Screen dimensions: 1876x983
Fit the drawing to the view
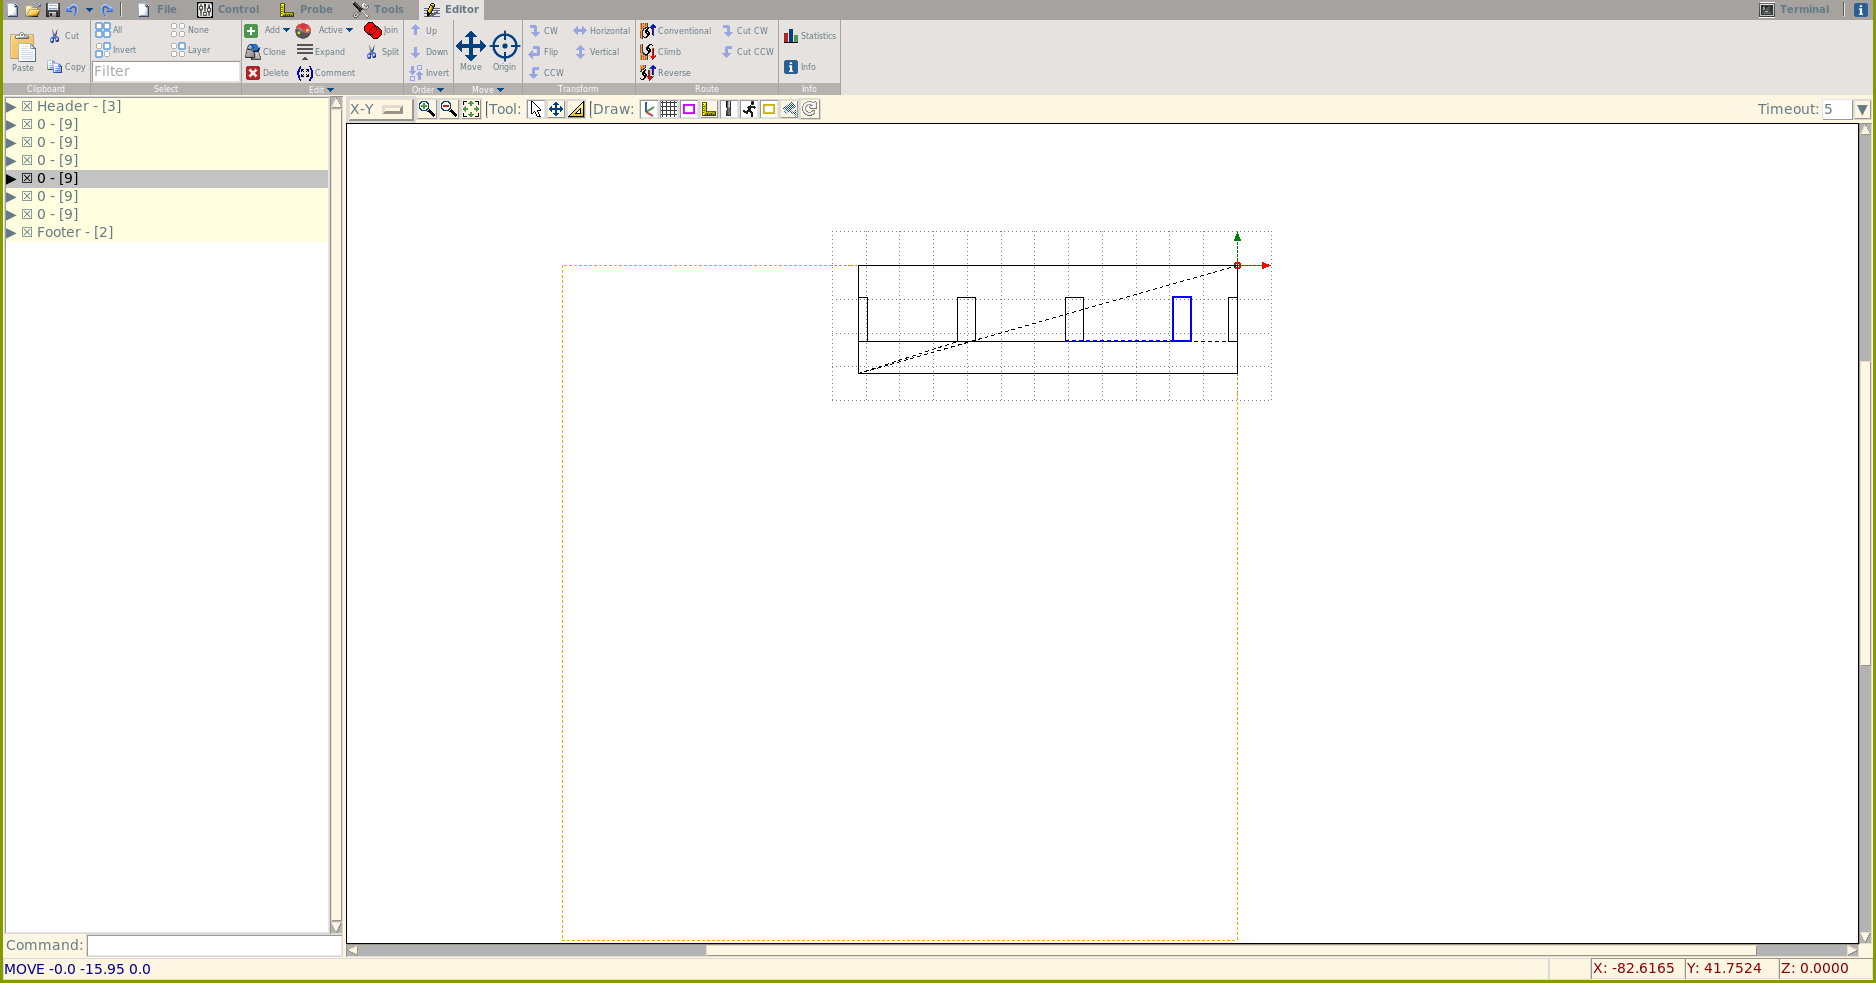click(470, 109)
